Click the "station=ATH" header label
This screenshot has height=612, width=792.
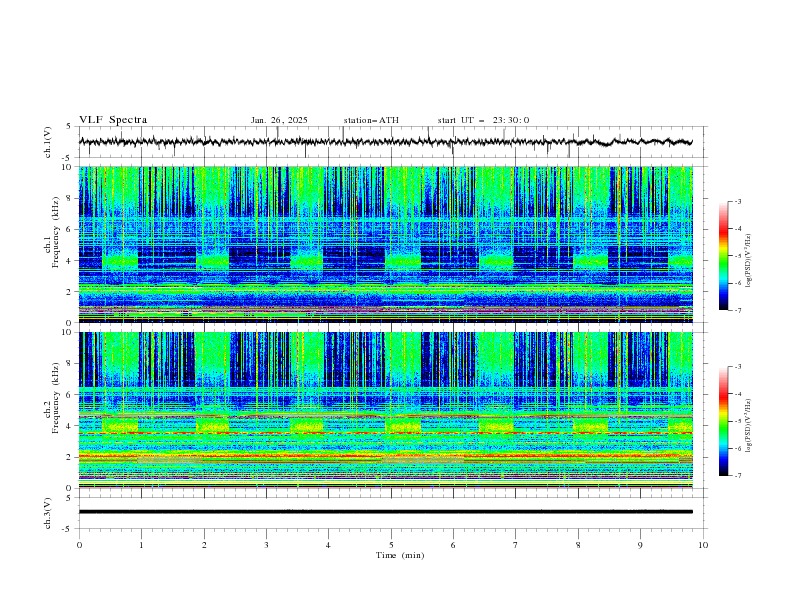coord(371,120)
